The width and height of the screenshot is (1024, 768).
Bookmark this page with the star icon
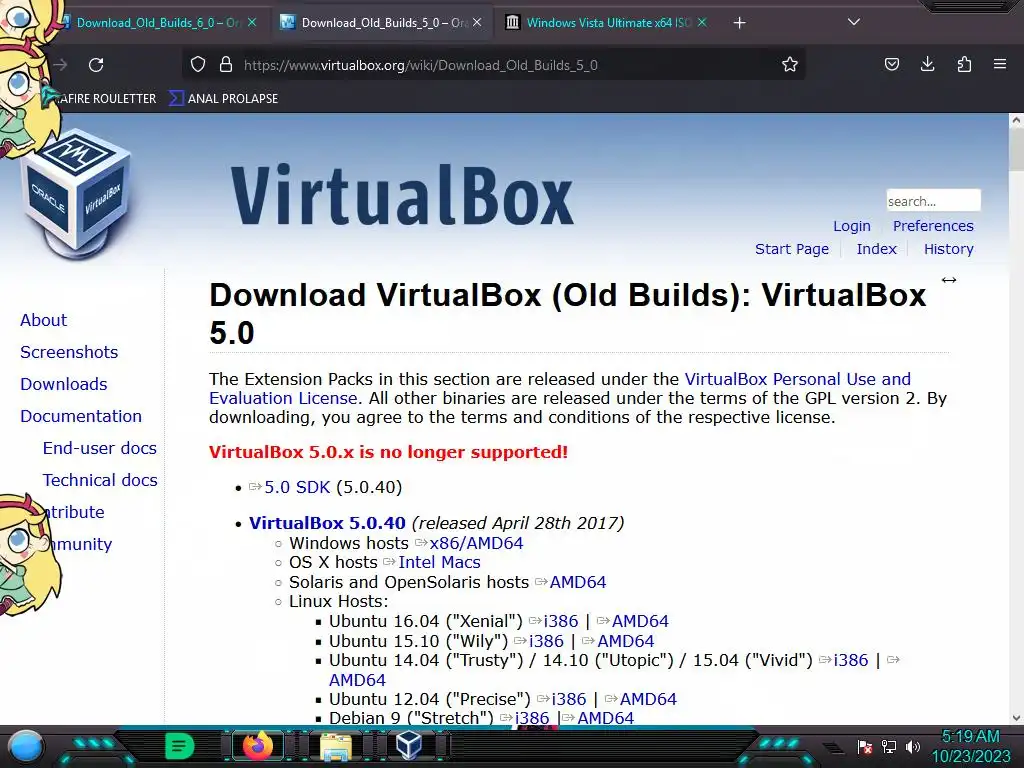coord(790,64)
